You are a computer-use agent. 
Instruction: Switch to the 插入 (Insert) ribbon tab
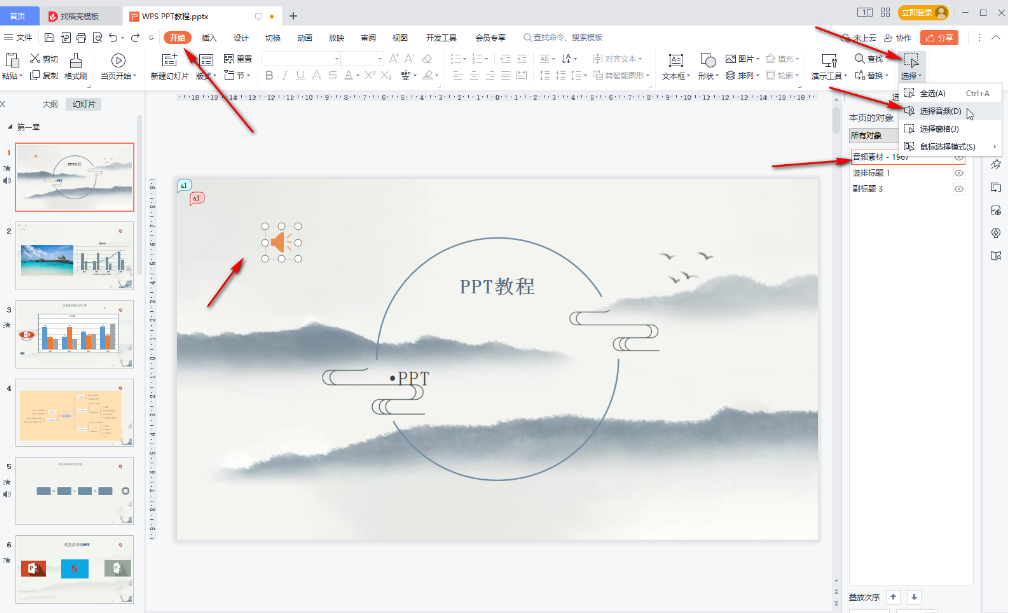pos(211,37)
